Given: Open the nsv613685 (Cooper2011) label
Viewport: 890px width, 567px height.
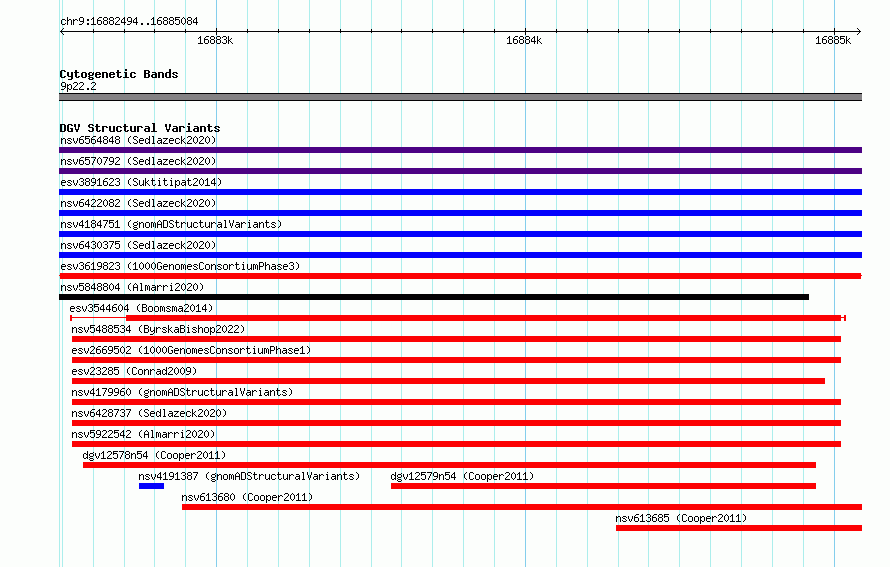Looking at the screenshot, I should tap(681, 518).
